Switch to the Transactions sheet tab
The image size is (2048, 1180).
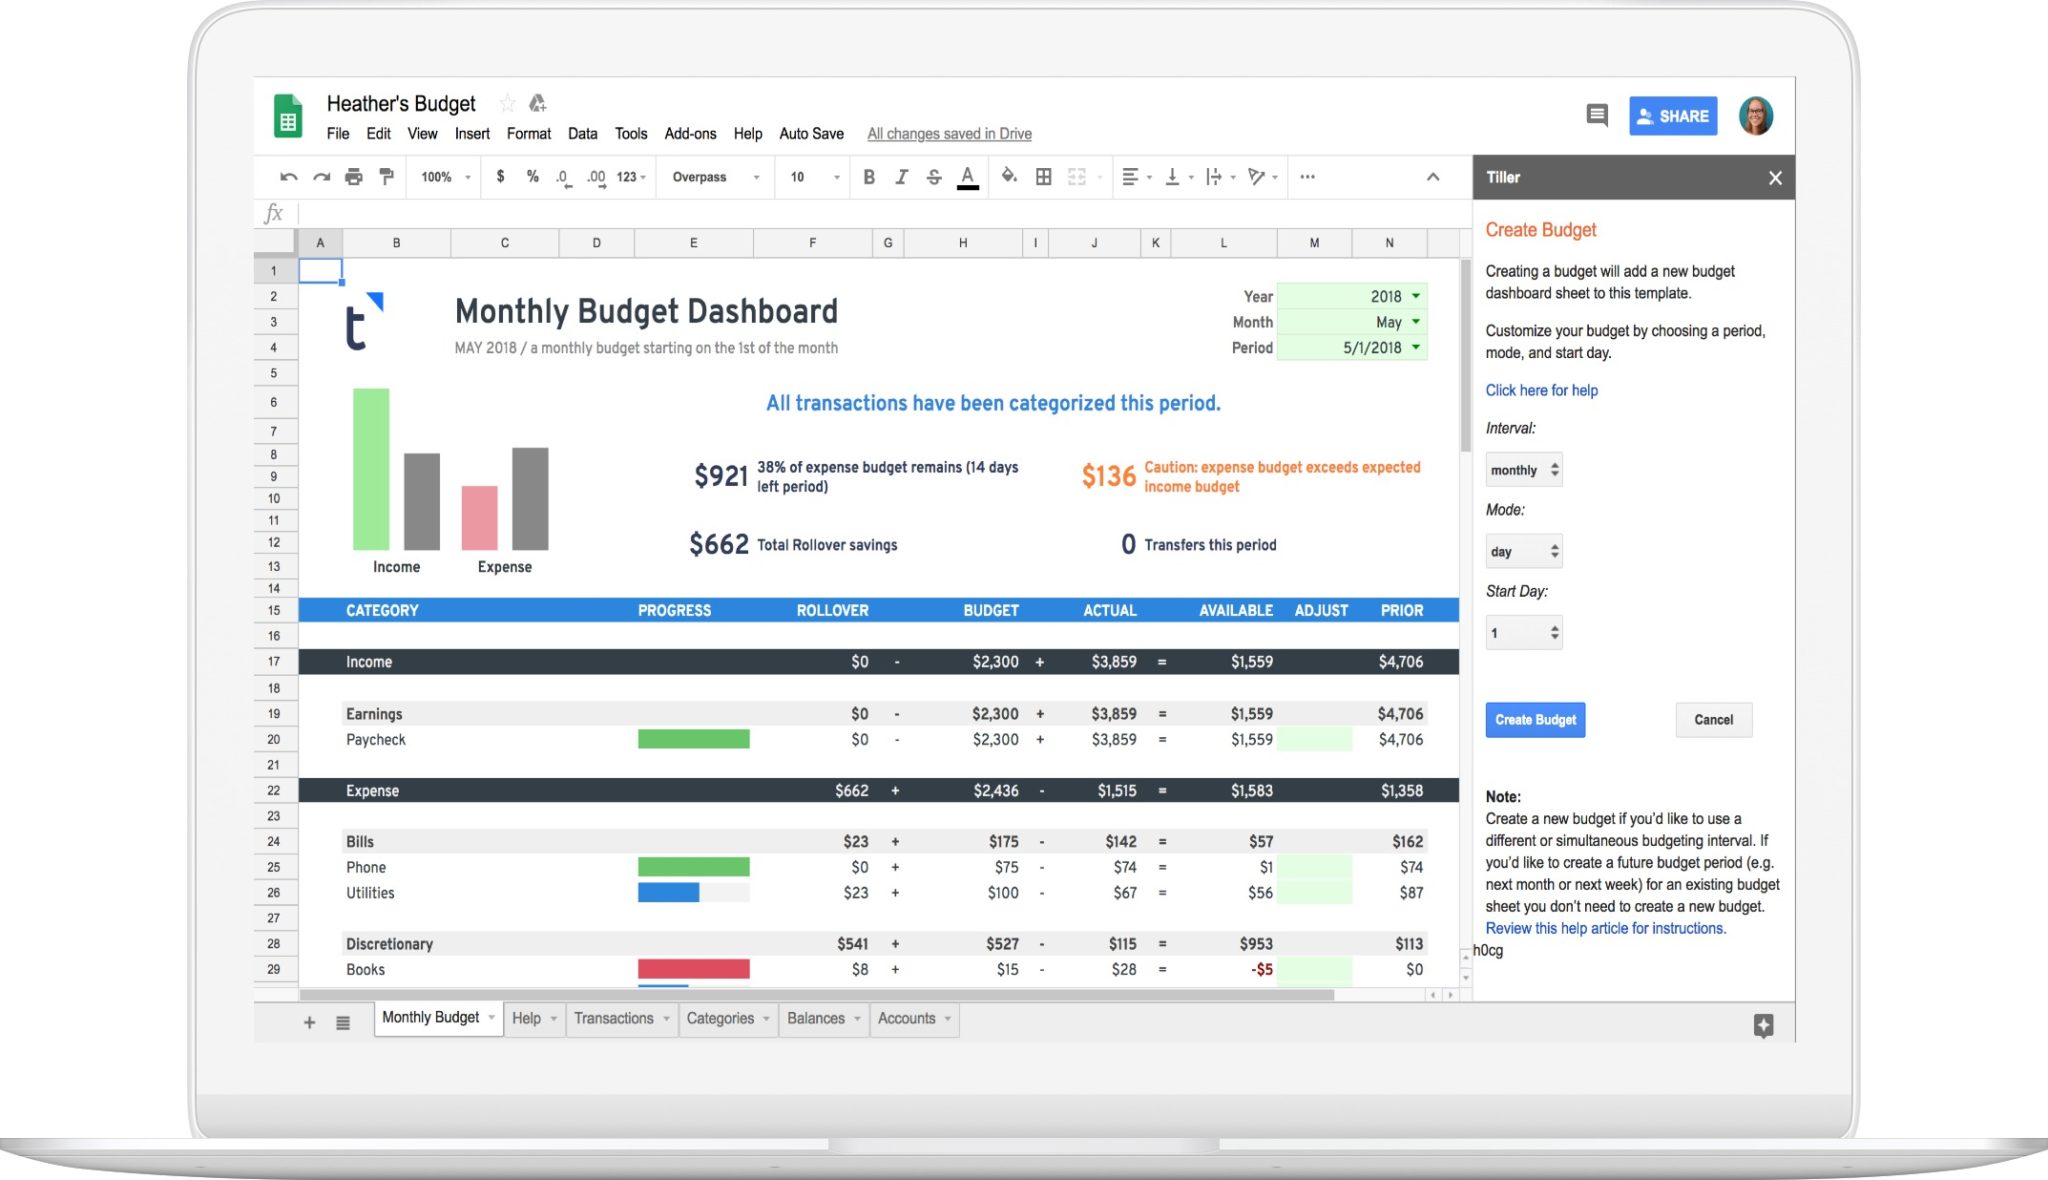pos(615,1018)
